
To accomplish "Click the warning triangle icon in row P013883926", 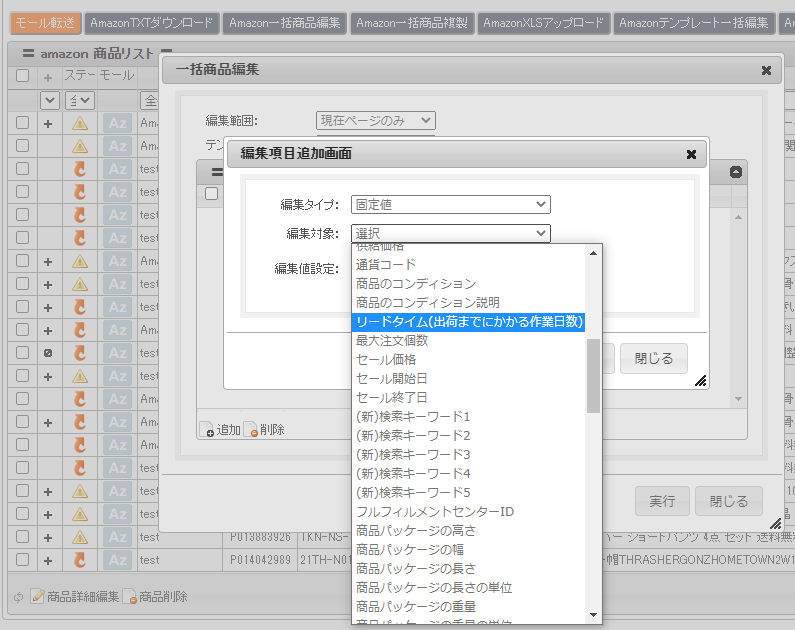I will click(x=80, y=537).
